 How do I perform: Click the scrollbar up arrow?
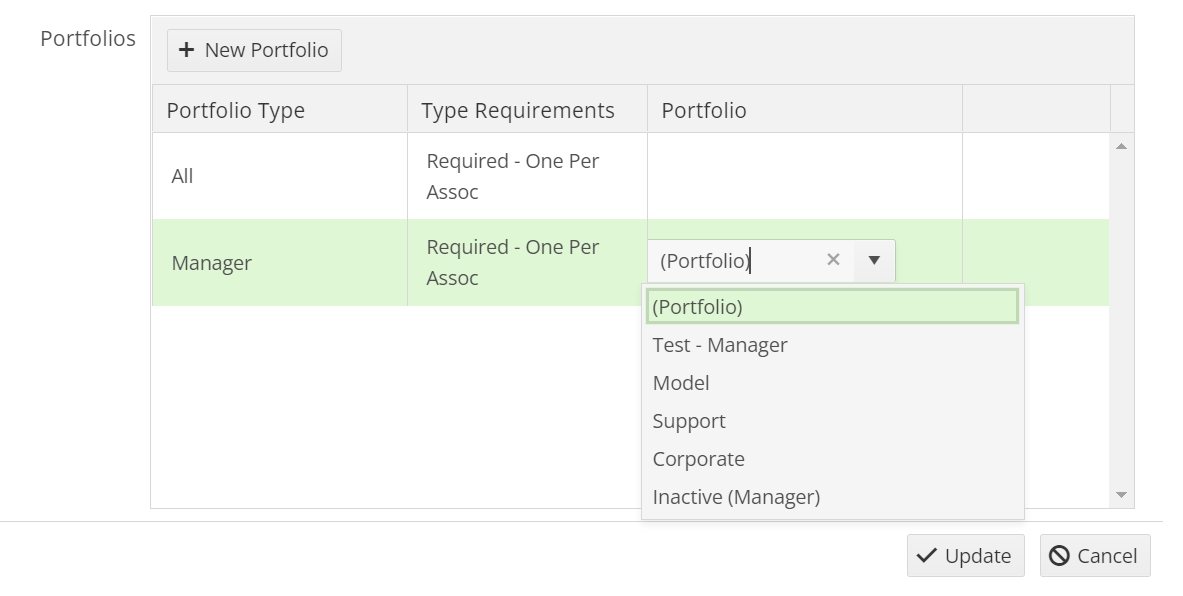[1121, 146]
